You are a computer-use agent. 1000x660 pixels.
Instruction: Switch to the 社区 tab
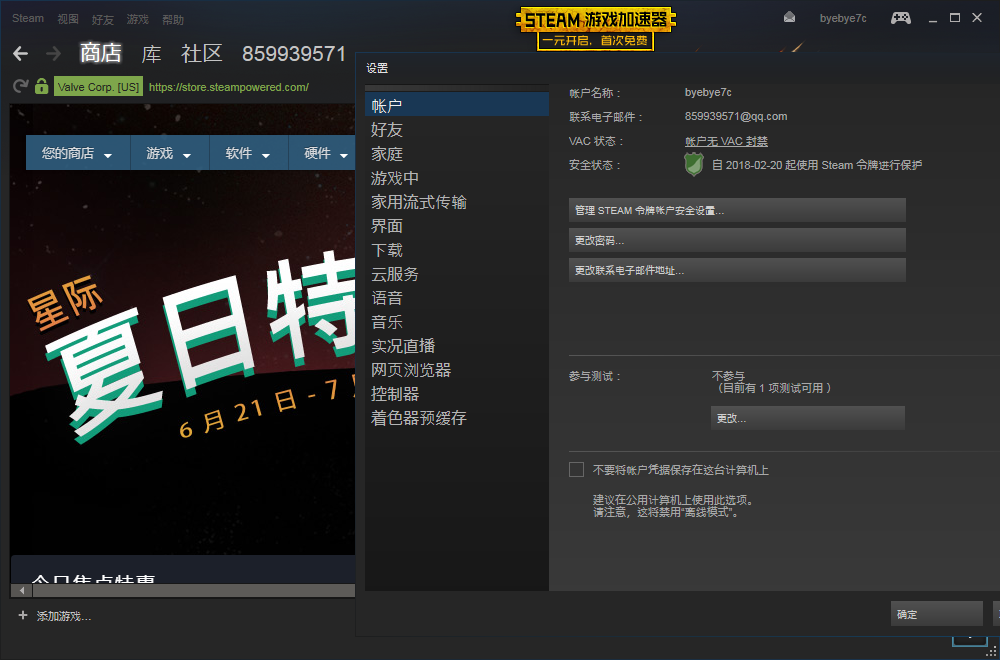[202, 54]
